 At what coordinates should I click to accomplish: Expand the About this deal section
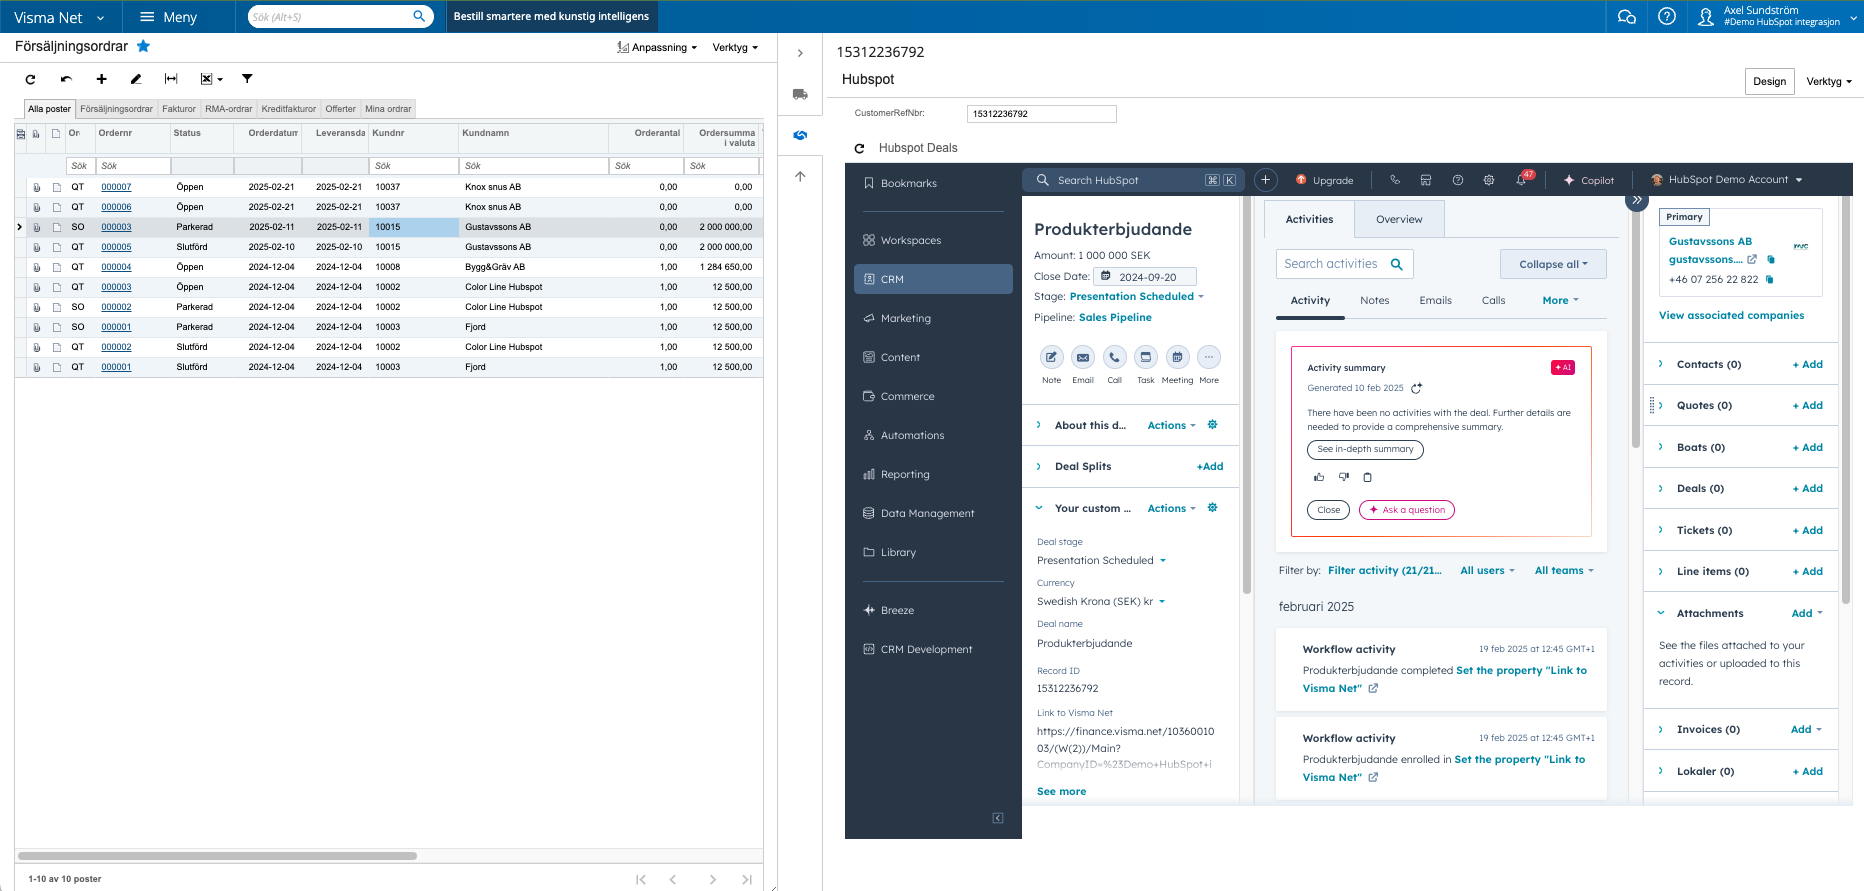[x=1039, y=425]
